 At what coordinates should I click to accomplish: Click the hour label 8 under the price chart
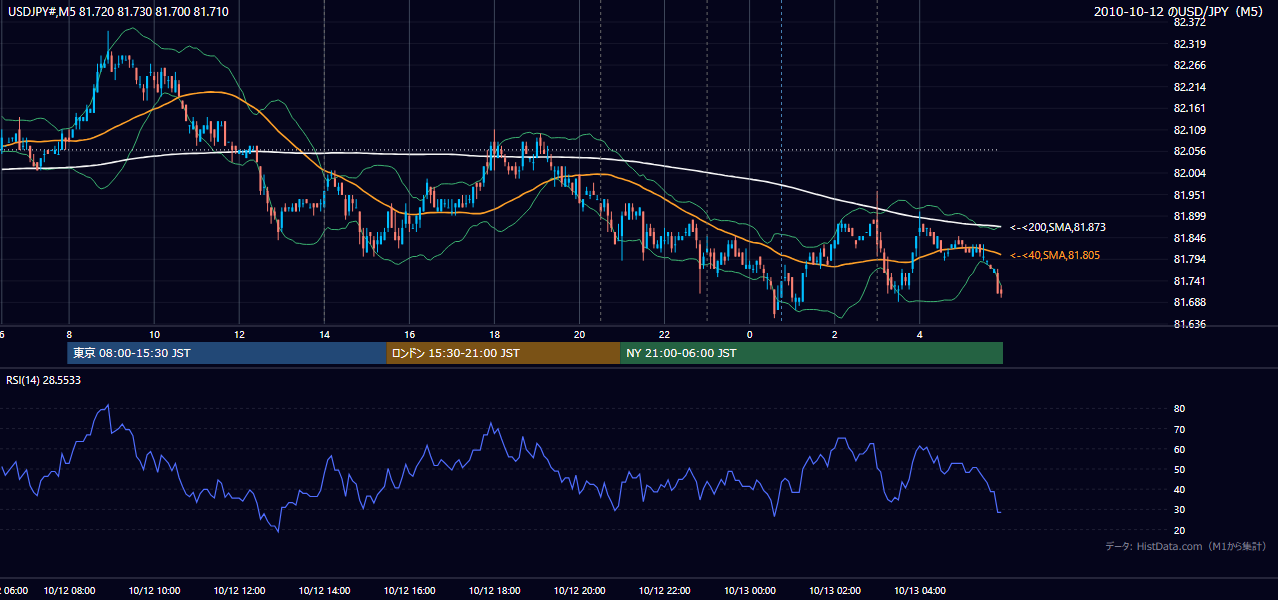pyautogui.click(x=68, y=334)
